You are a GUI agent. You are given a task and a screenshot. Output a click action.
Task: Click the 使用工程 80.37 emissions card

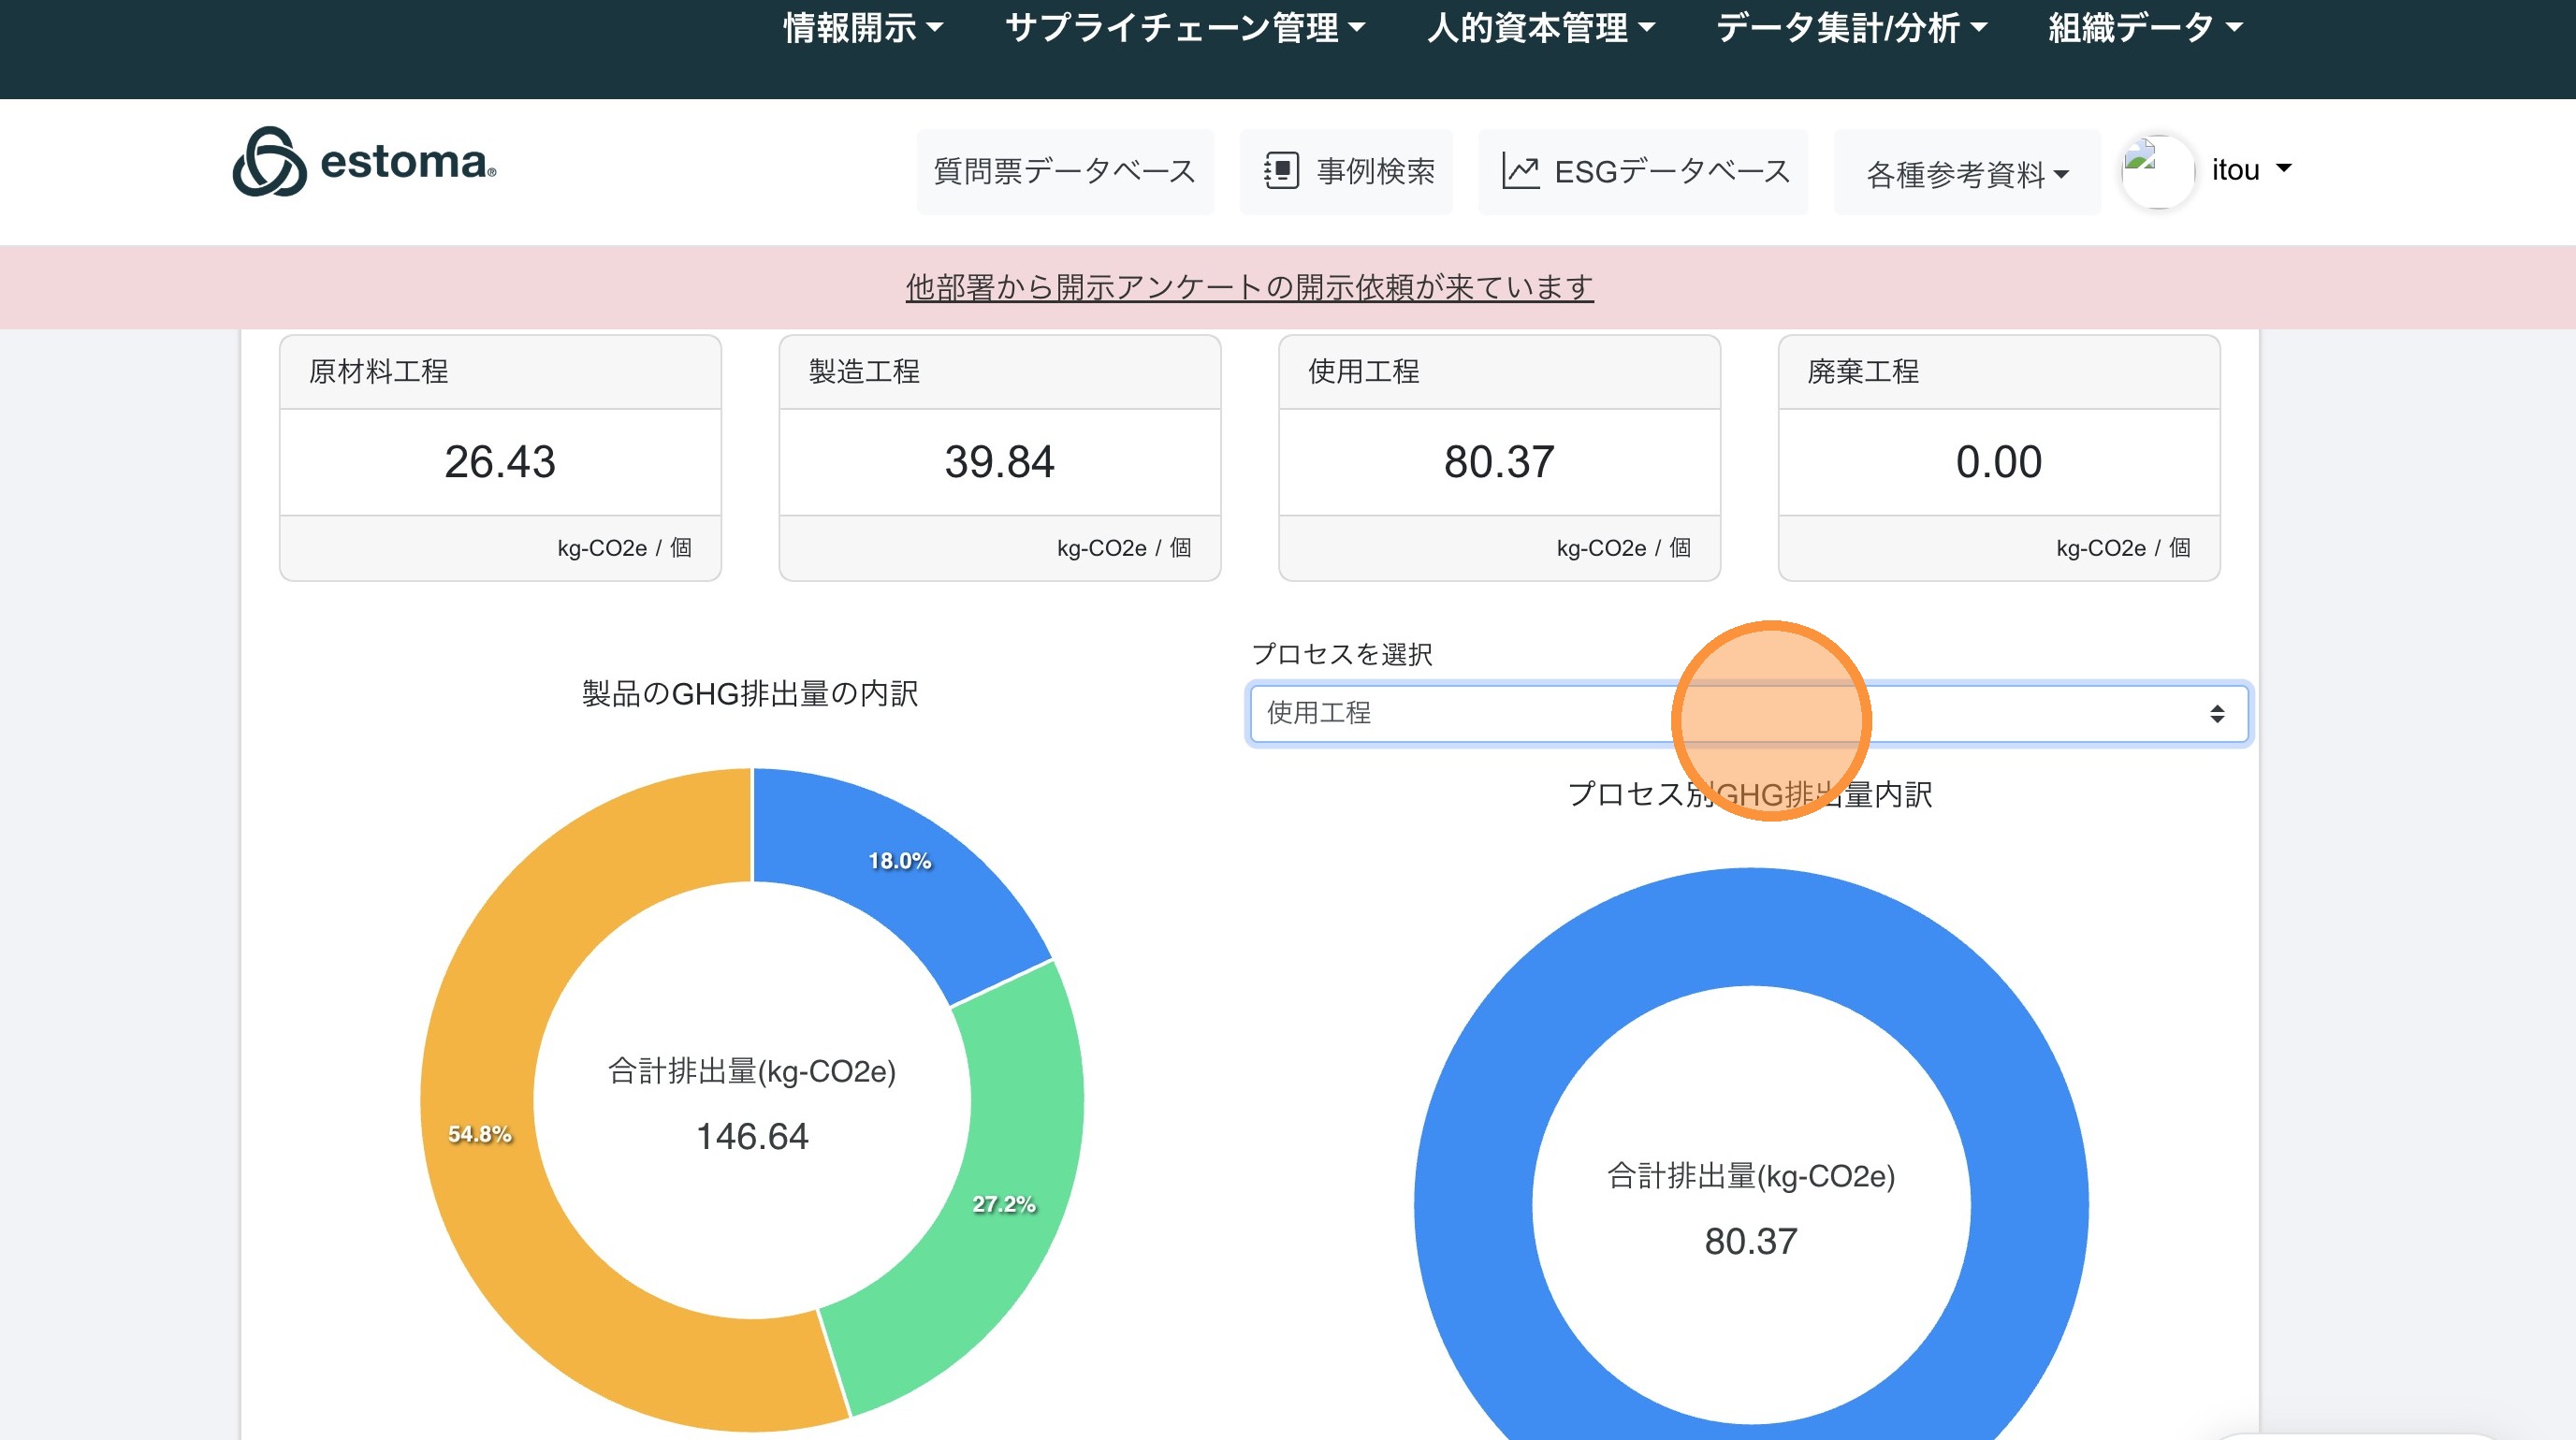point(1498,460)
